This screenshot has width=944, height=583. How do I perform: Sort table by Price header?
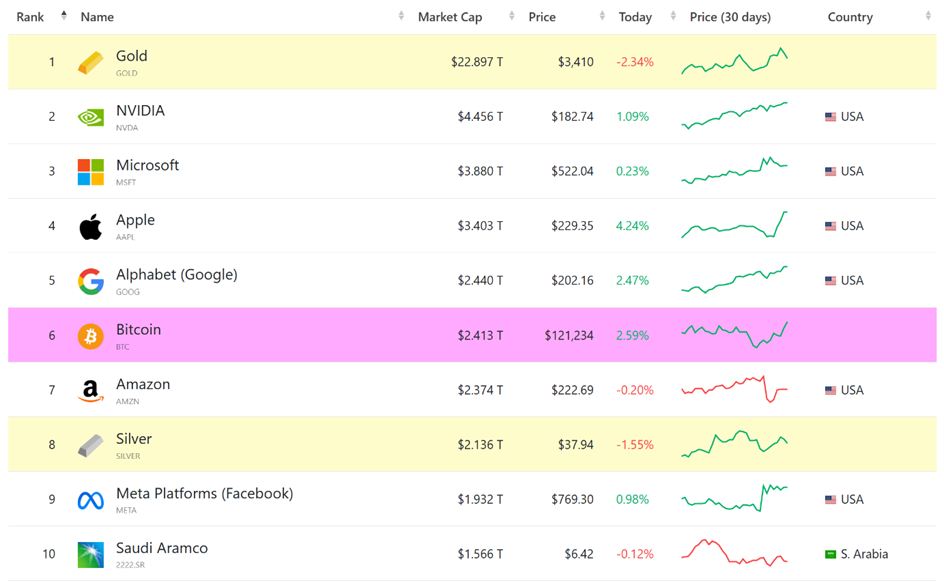click(542, 17)
